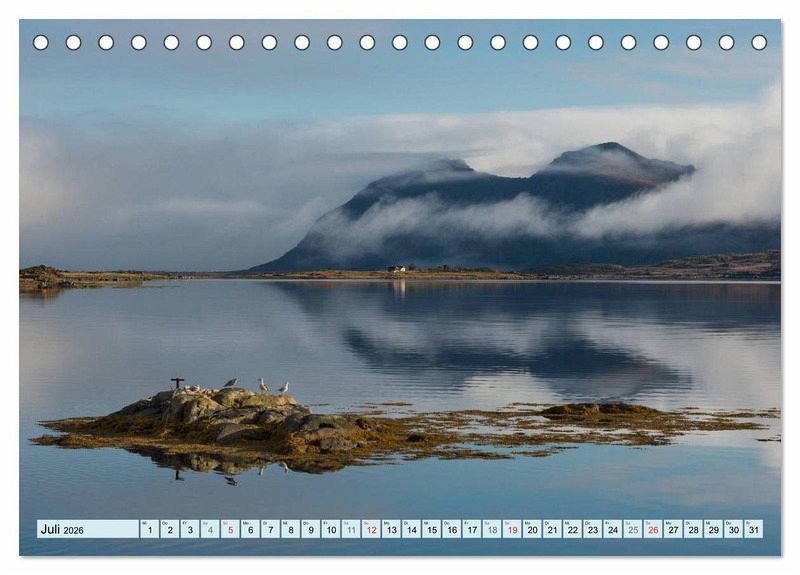Select day 3 in the calendar strip
Image resolution: width=800 pixels, height=575 pixels.
(190, 529)
